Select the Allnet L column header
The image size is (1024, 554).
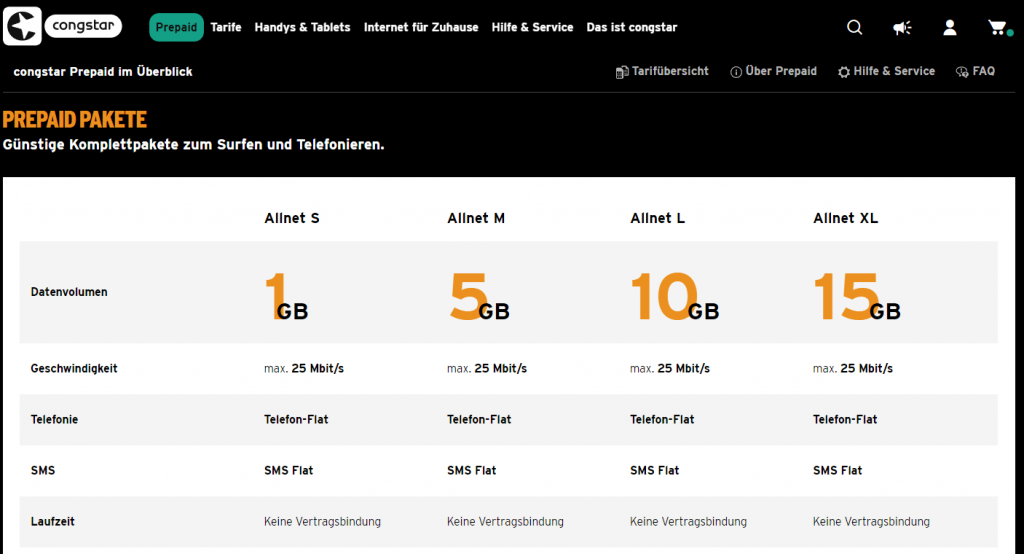[x=658, y=218]
